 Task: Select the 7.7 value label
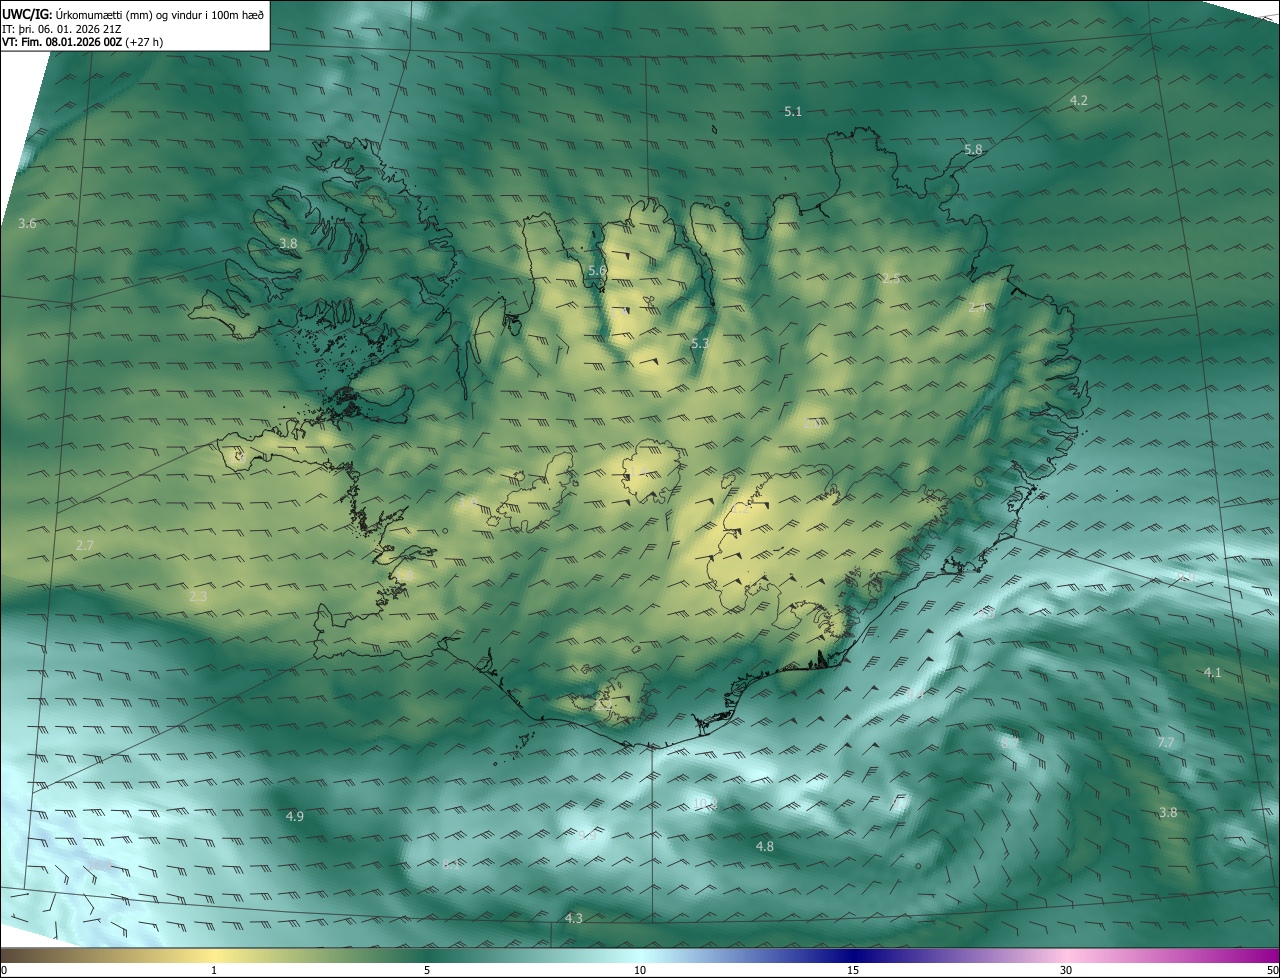(1166, 742)
